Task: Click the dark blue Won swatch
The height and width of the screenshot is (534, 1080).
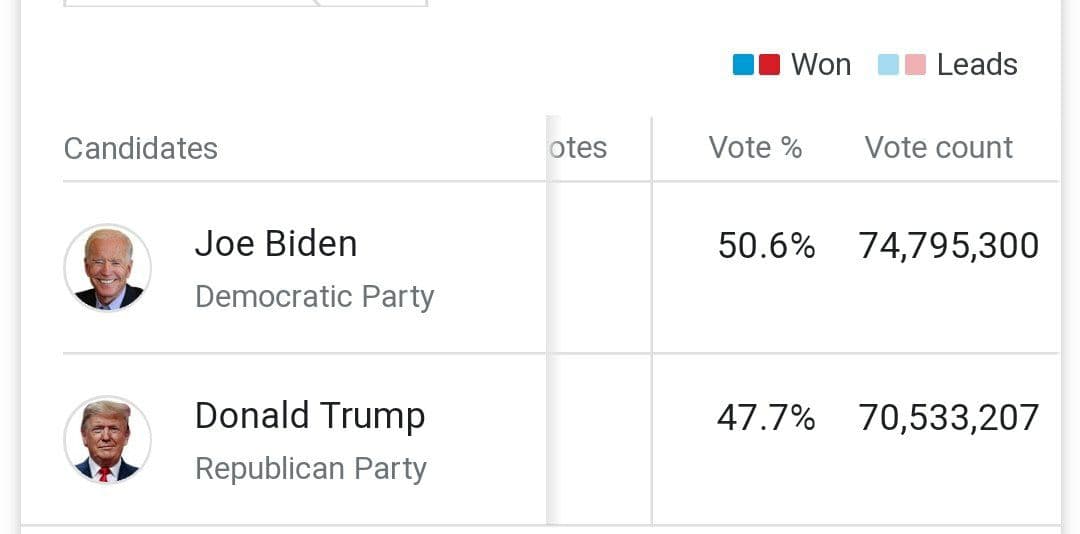Action: (x=743, y=65)
